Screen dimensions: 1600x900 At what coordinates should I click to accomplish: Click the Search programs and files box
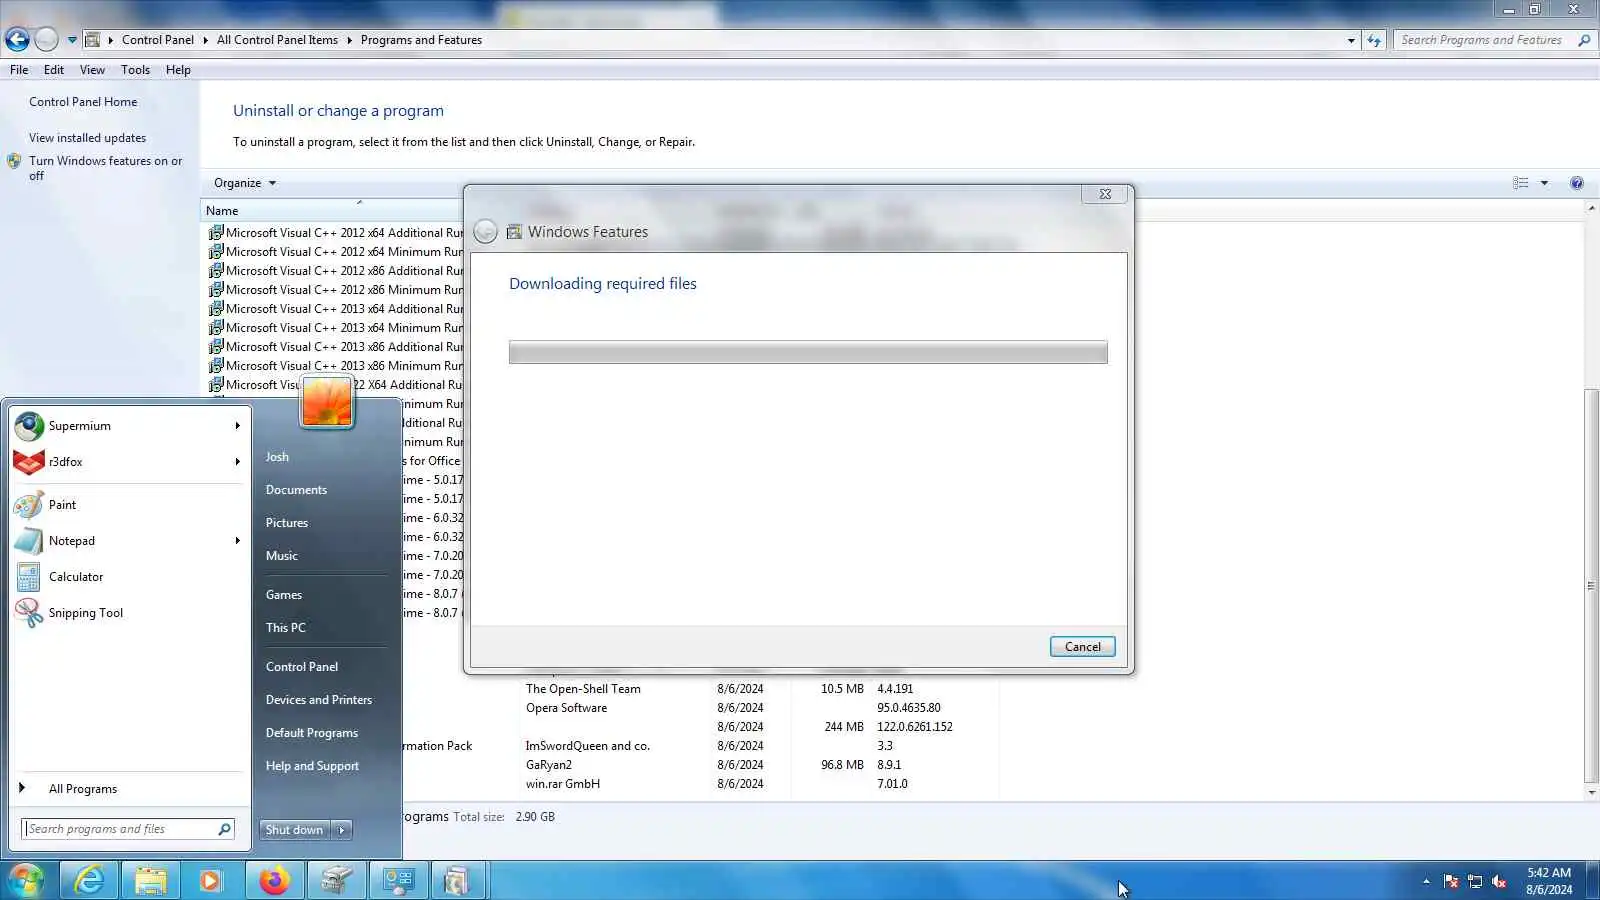coord(120,829)
